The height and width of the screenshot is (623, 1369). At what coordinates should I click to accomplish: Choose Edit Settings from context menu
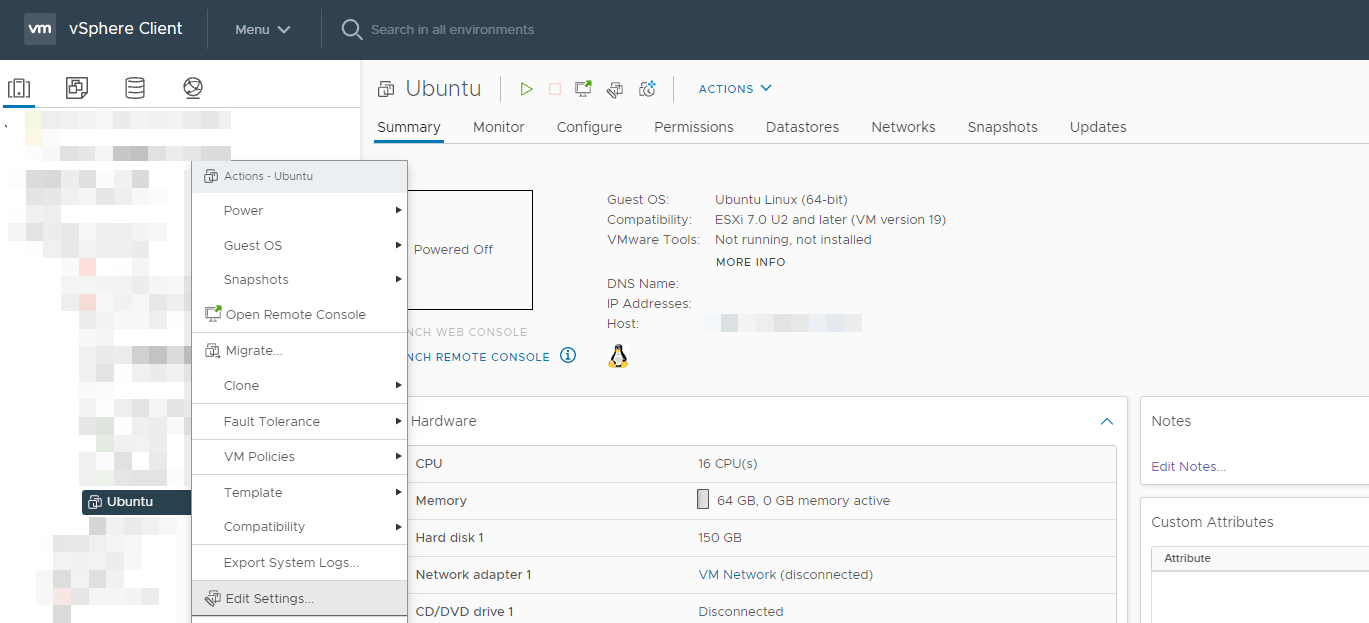click(x=269, y=599)
